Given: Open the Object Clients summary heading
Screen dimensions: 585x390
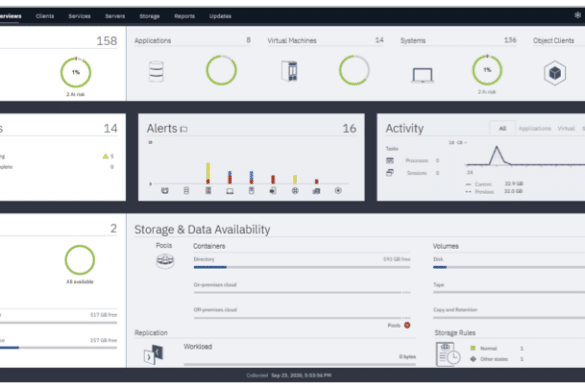Looking at the screenshot, I should (554, 41).
